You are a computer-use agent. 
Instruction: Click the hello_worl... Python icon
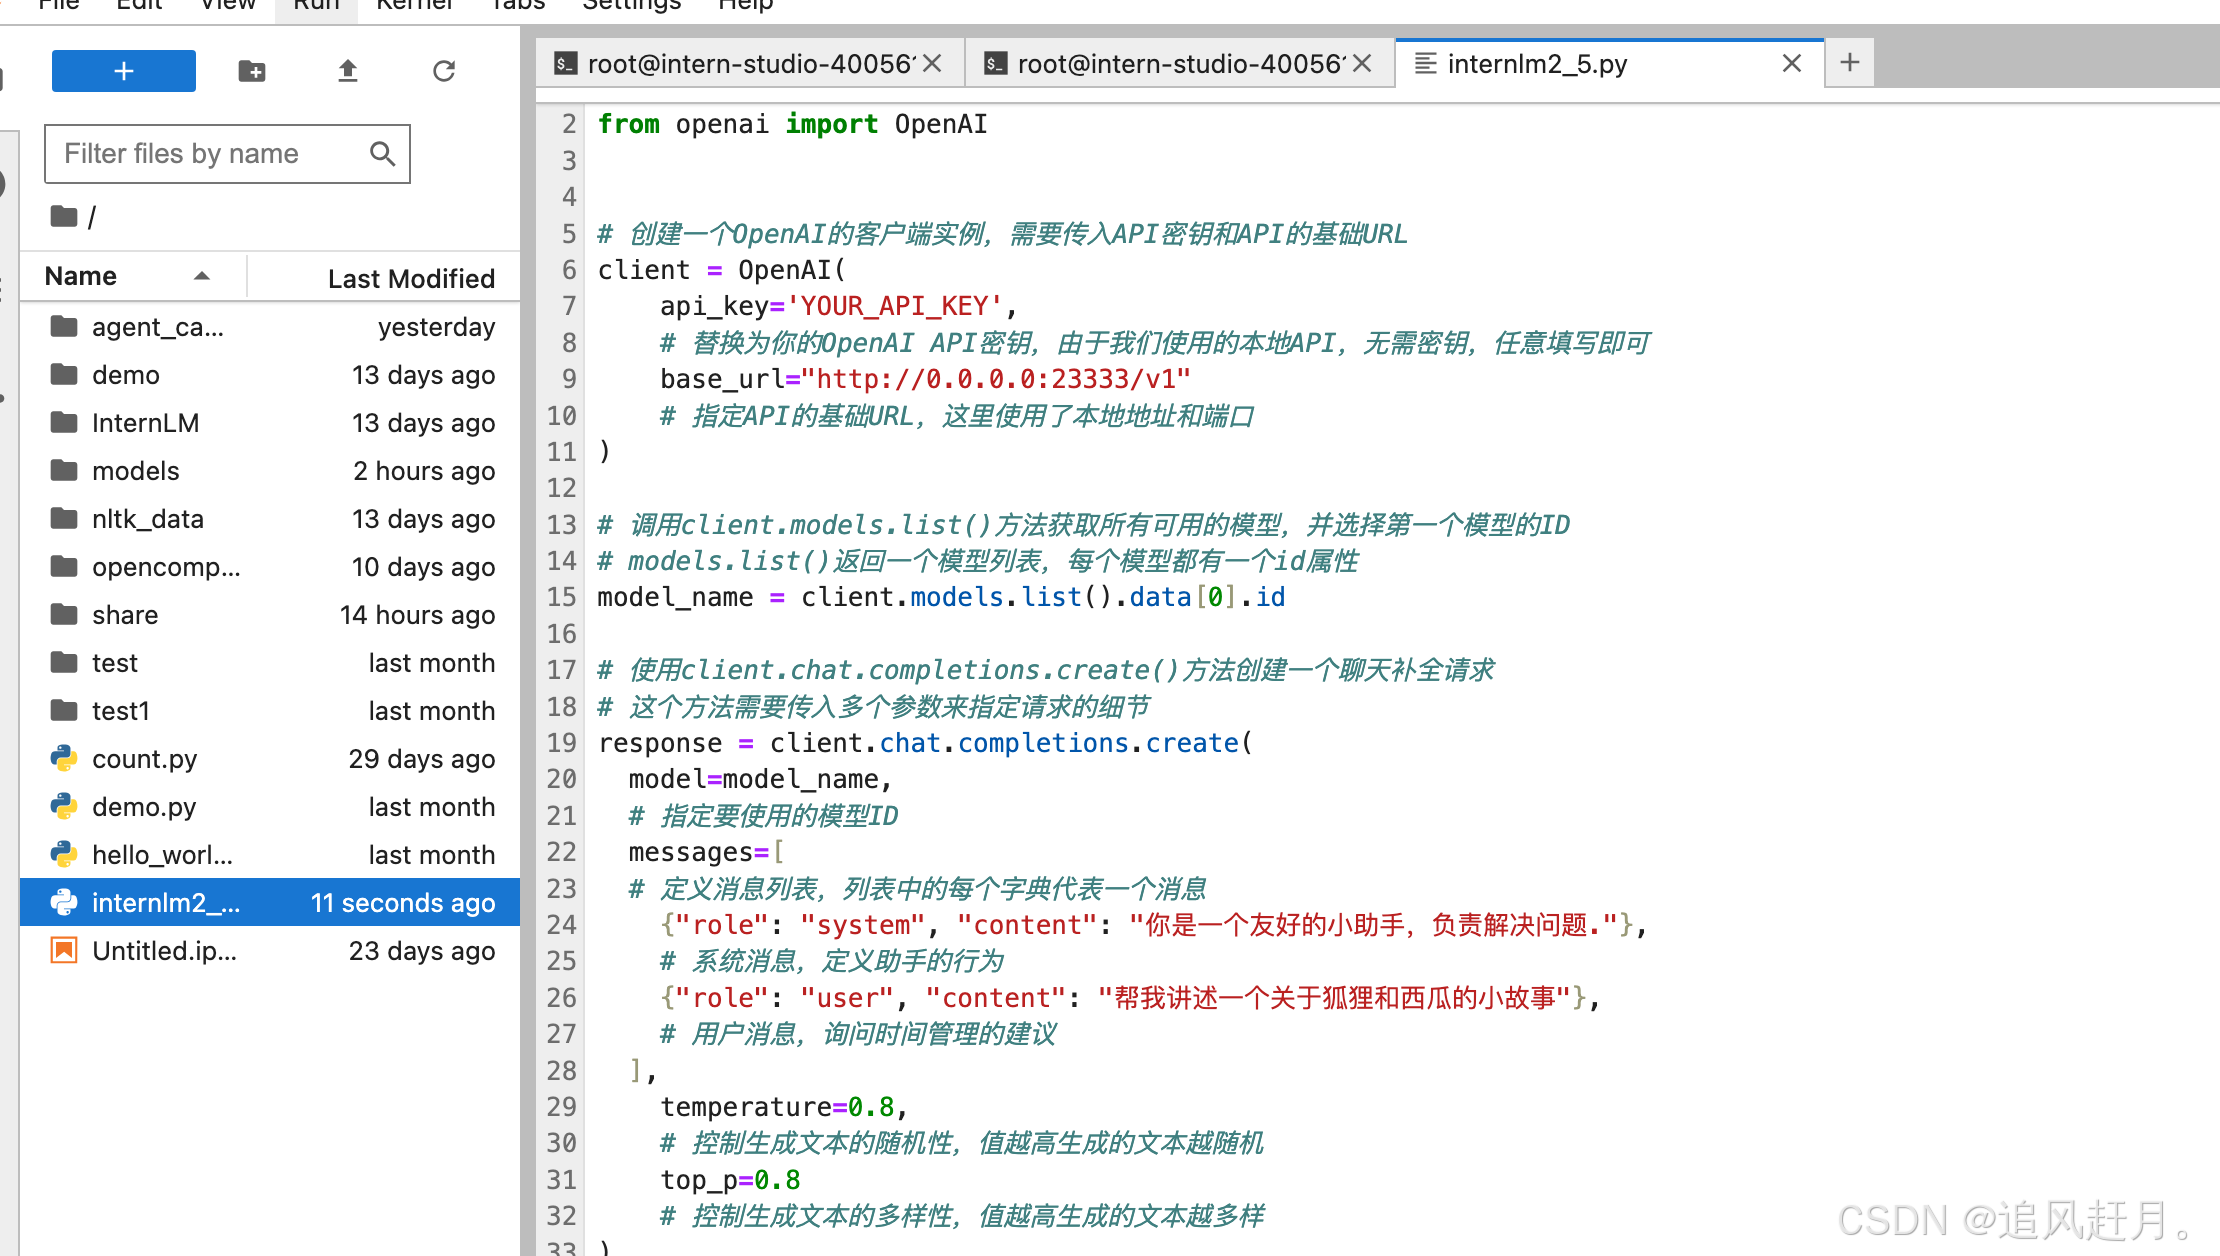64,854
